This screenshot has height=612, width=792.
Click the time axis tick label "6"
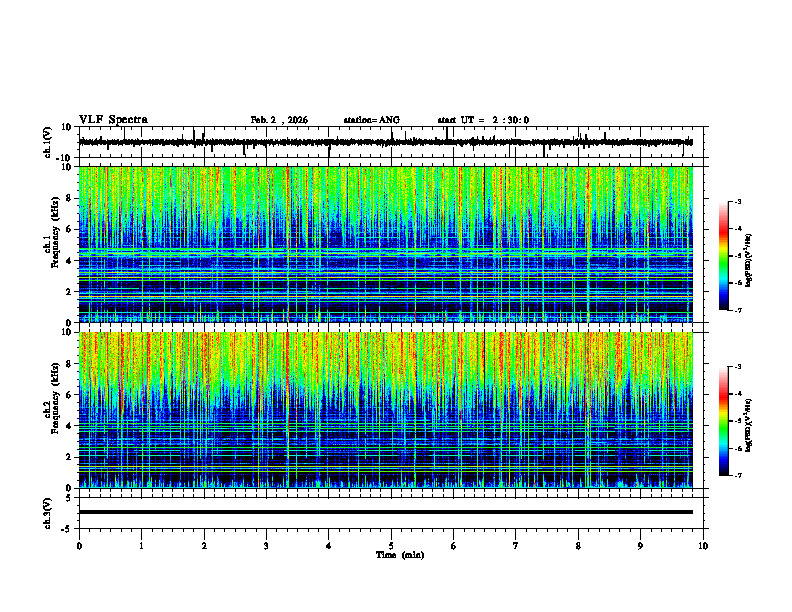click(454, 546)
